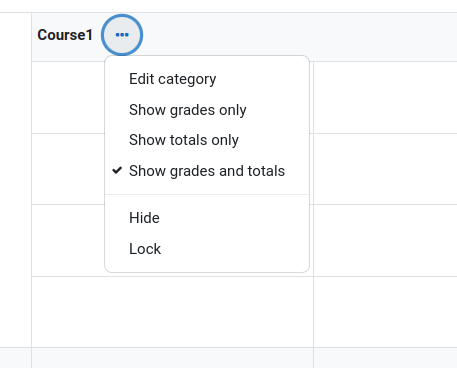This screenshot has width=457, height=368.
Task: Keep Show grades and totals selected
Action: tap(207, 171)
